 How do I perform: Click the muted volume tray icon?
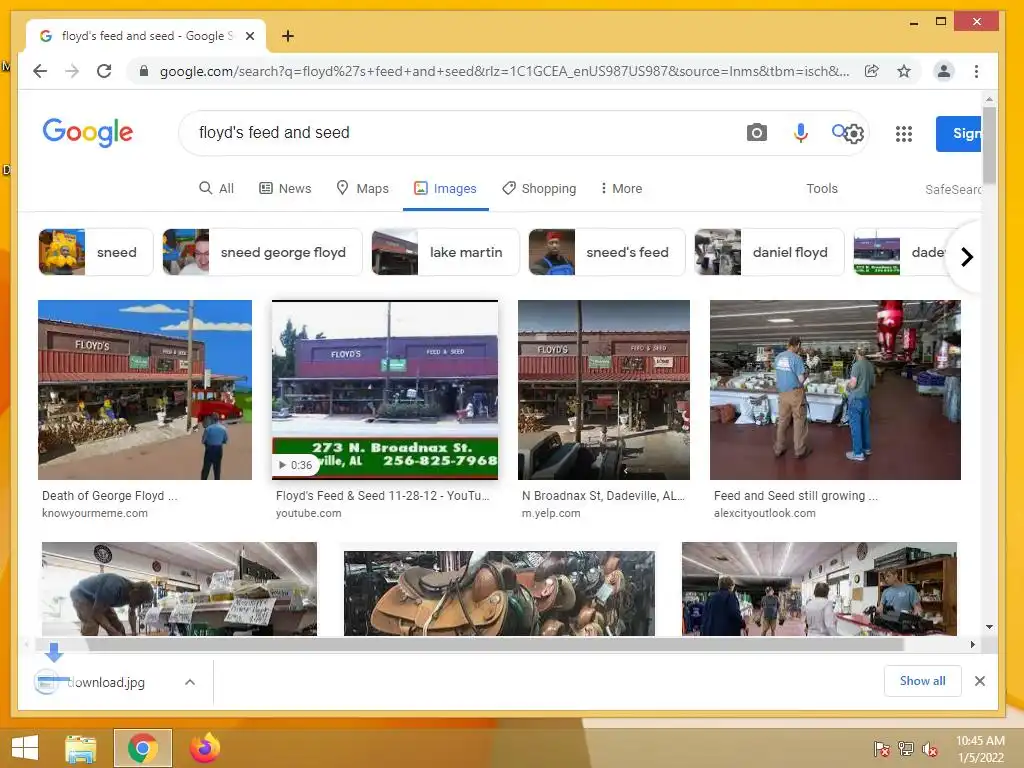pyautogui.click(x=930, y=749)
